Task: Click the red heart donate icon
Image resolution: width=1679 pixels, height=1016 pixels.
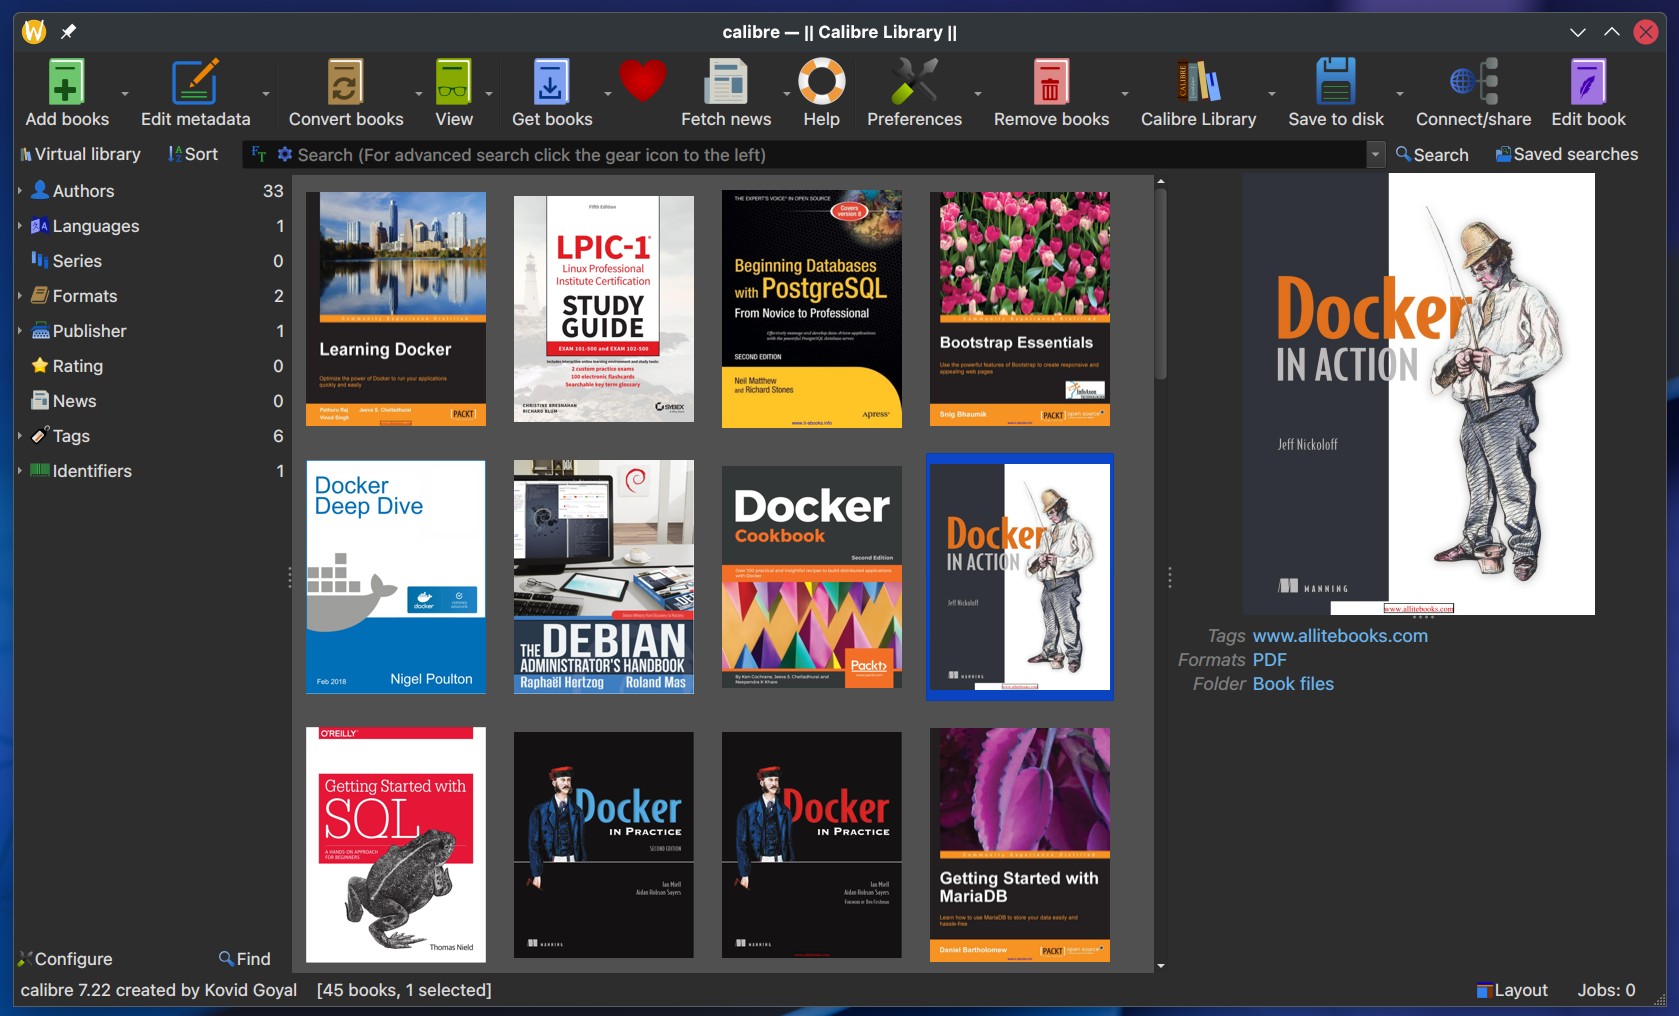Action: coord(642,80)
